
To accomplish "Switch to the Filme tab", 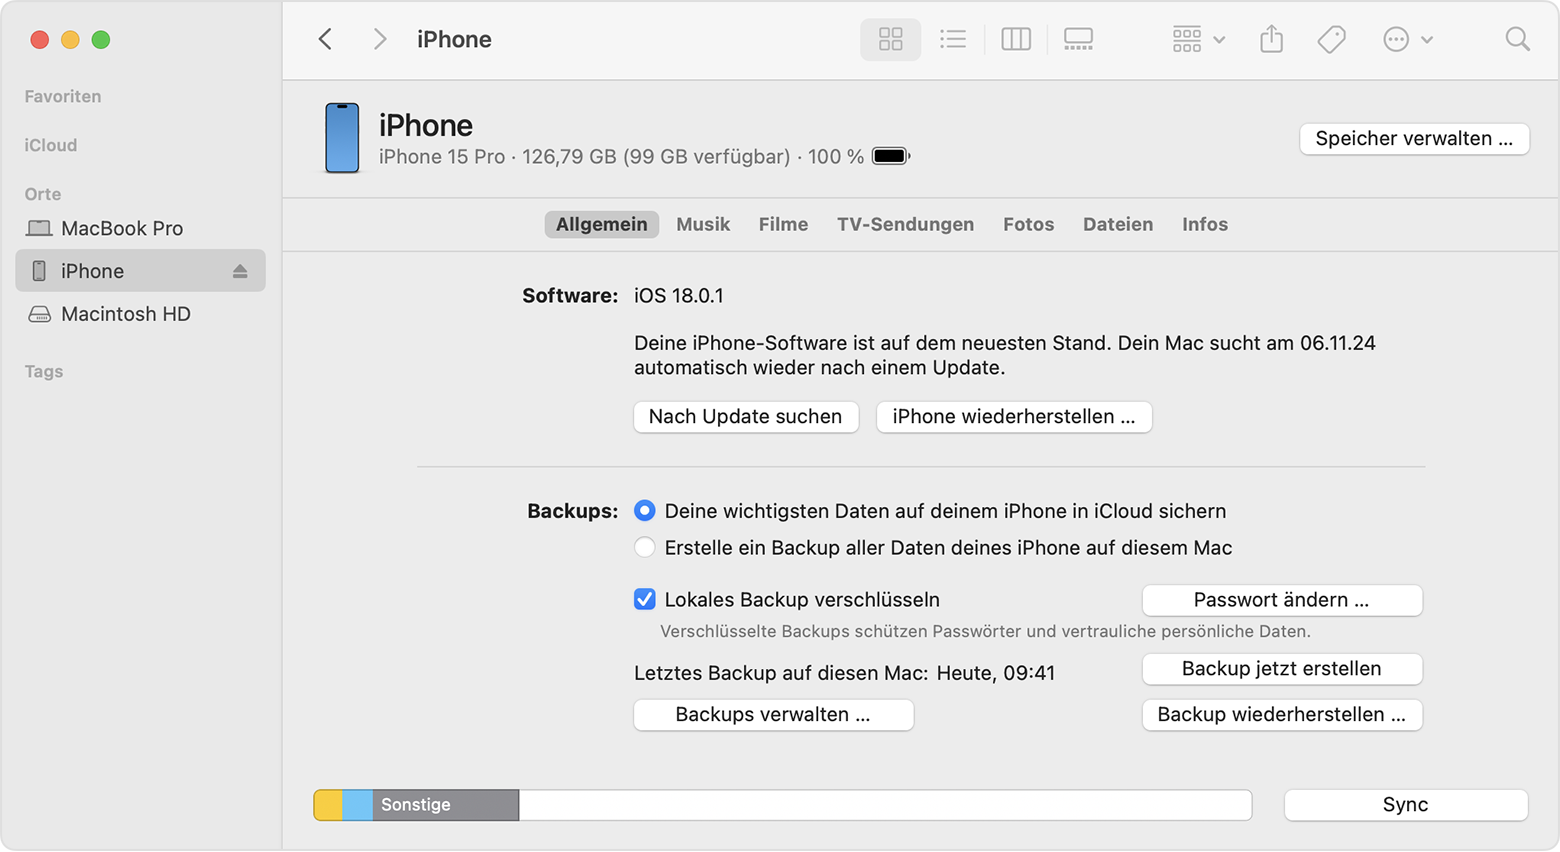I will [783, 224].
